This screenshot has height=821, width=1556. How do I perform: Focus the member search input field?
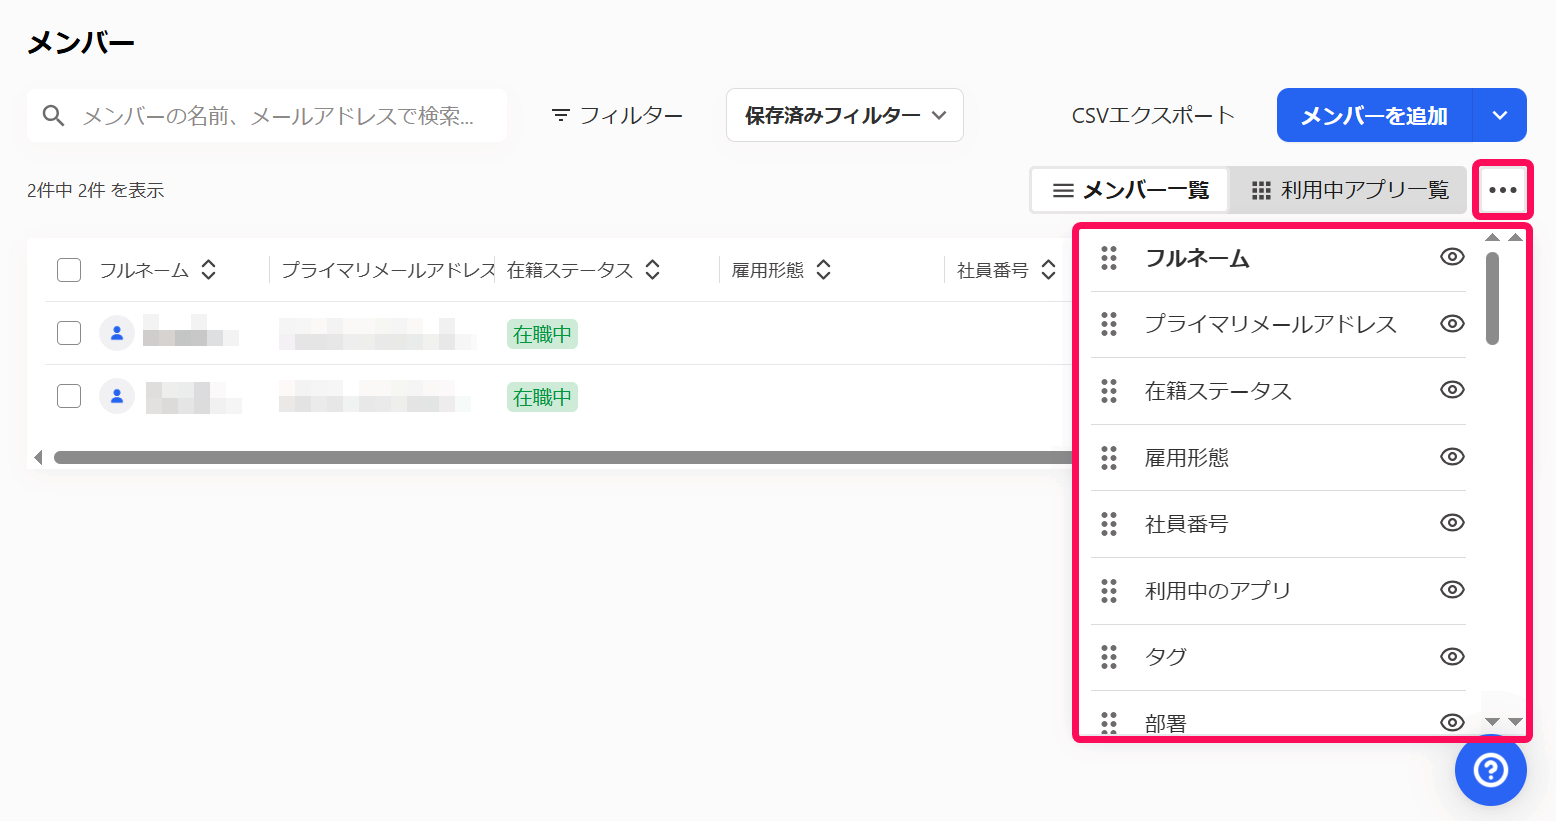click(267, 116)
